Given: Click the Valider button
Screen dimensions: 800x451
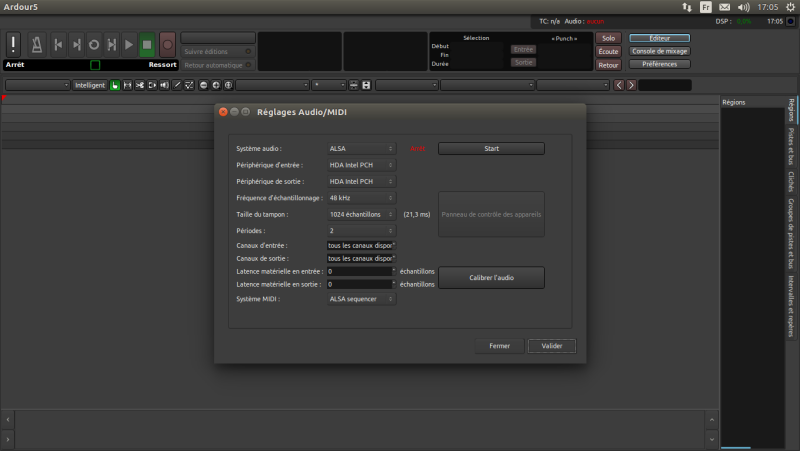Looking at the screenshot, I should (x=551, y=346).
